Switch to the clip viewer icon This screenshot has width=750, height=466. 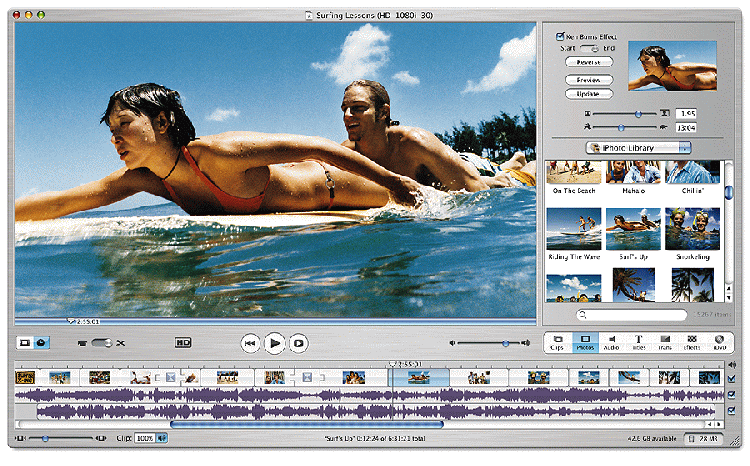click(x=24, y=343)
